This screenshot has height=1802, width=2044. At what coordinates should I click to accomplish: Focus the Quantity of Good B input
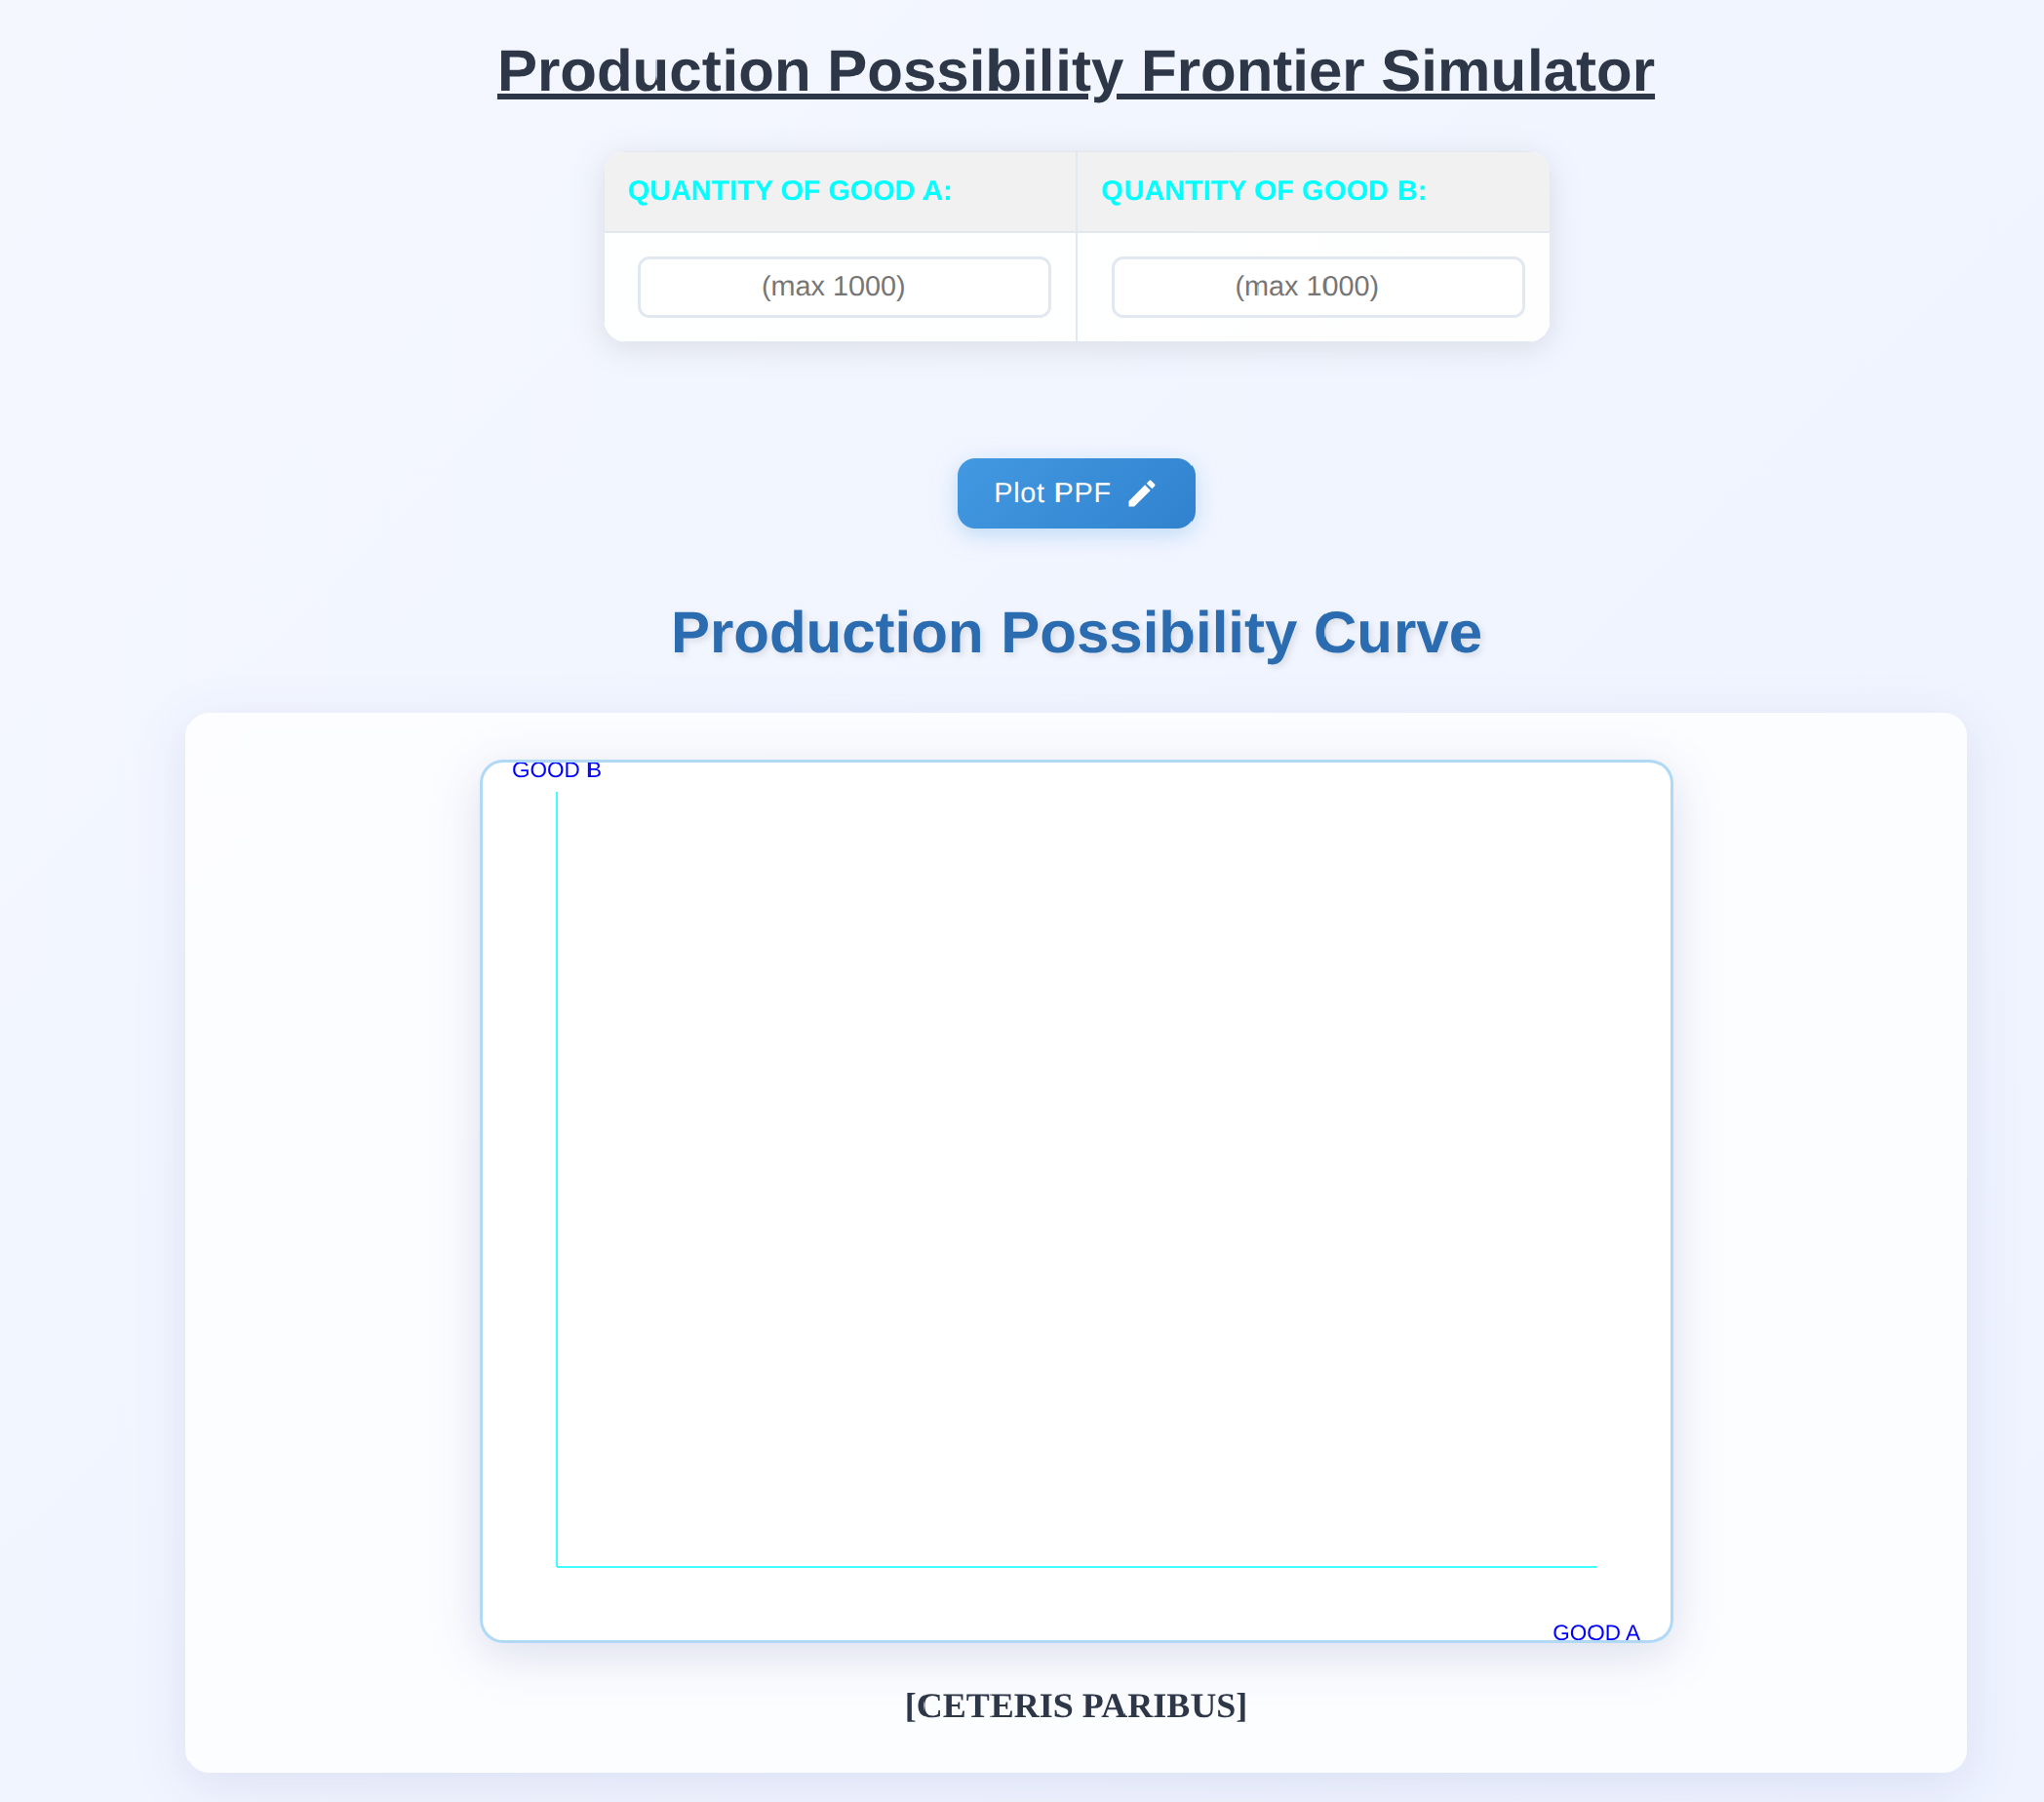coord(1317,287)
